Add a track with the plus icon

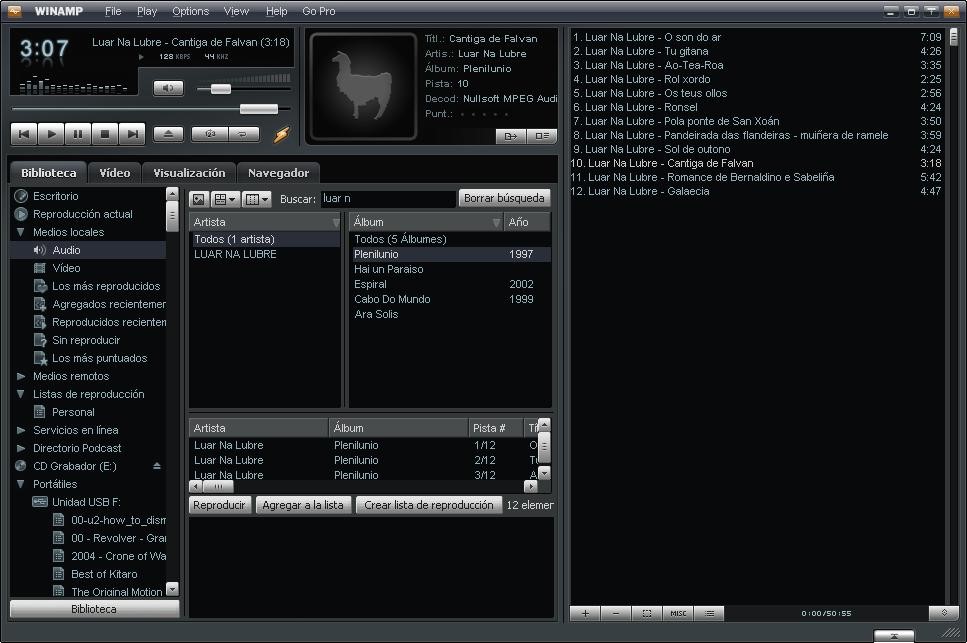583,613
